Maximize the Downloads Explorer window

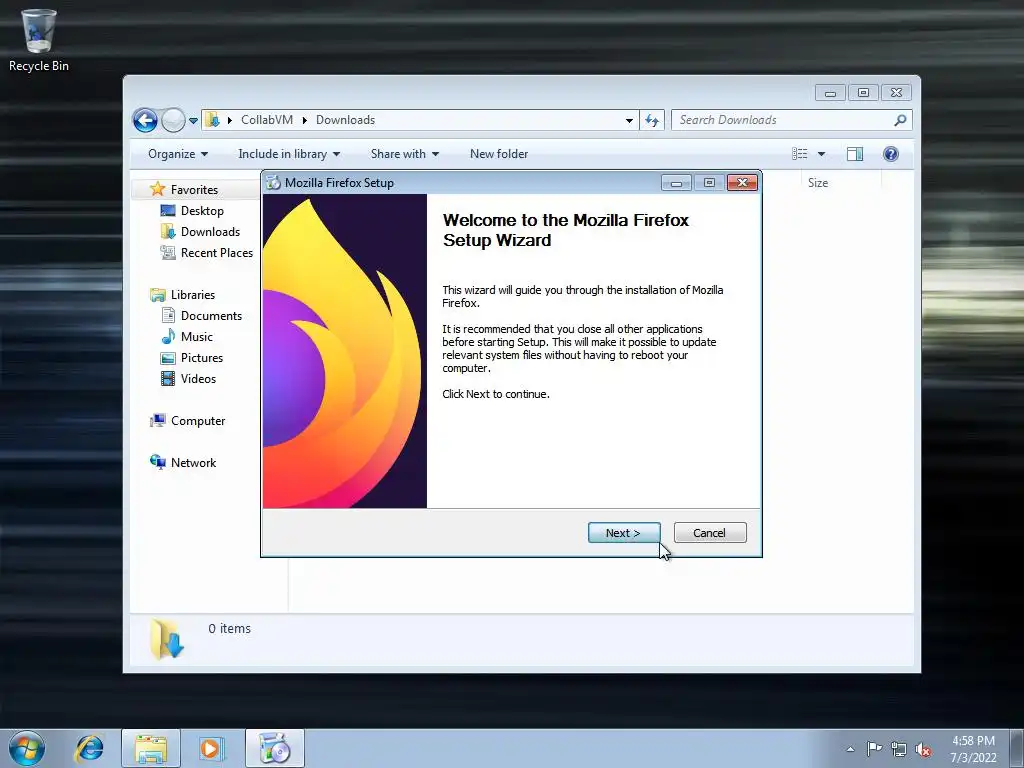point(863,93)
